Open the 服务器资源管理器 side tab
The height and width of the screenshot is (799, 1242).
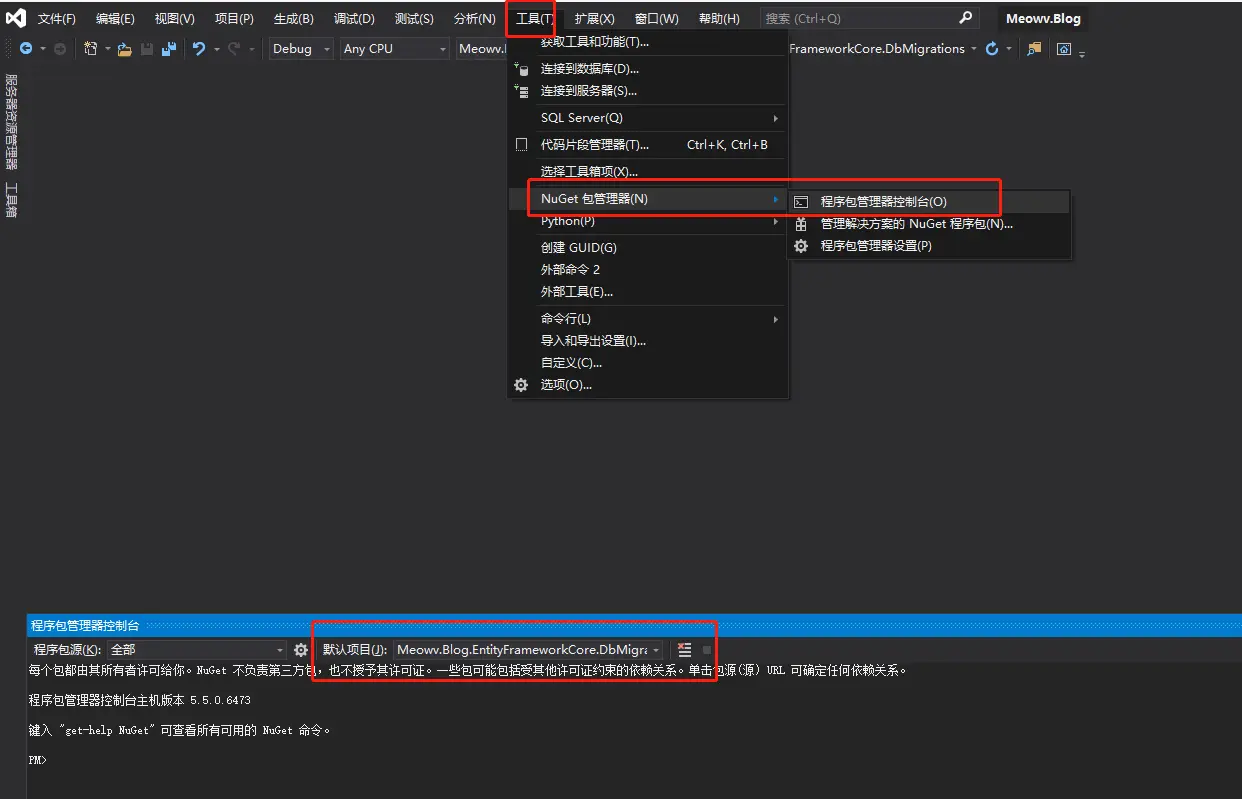[11, 121]
